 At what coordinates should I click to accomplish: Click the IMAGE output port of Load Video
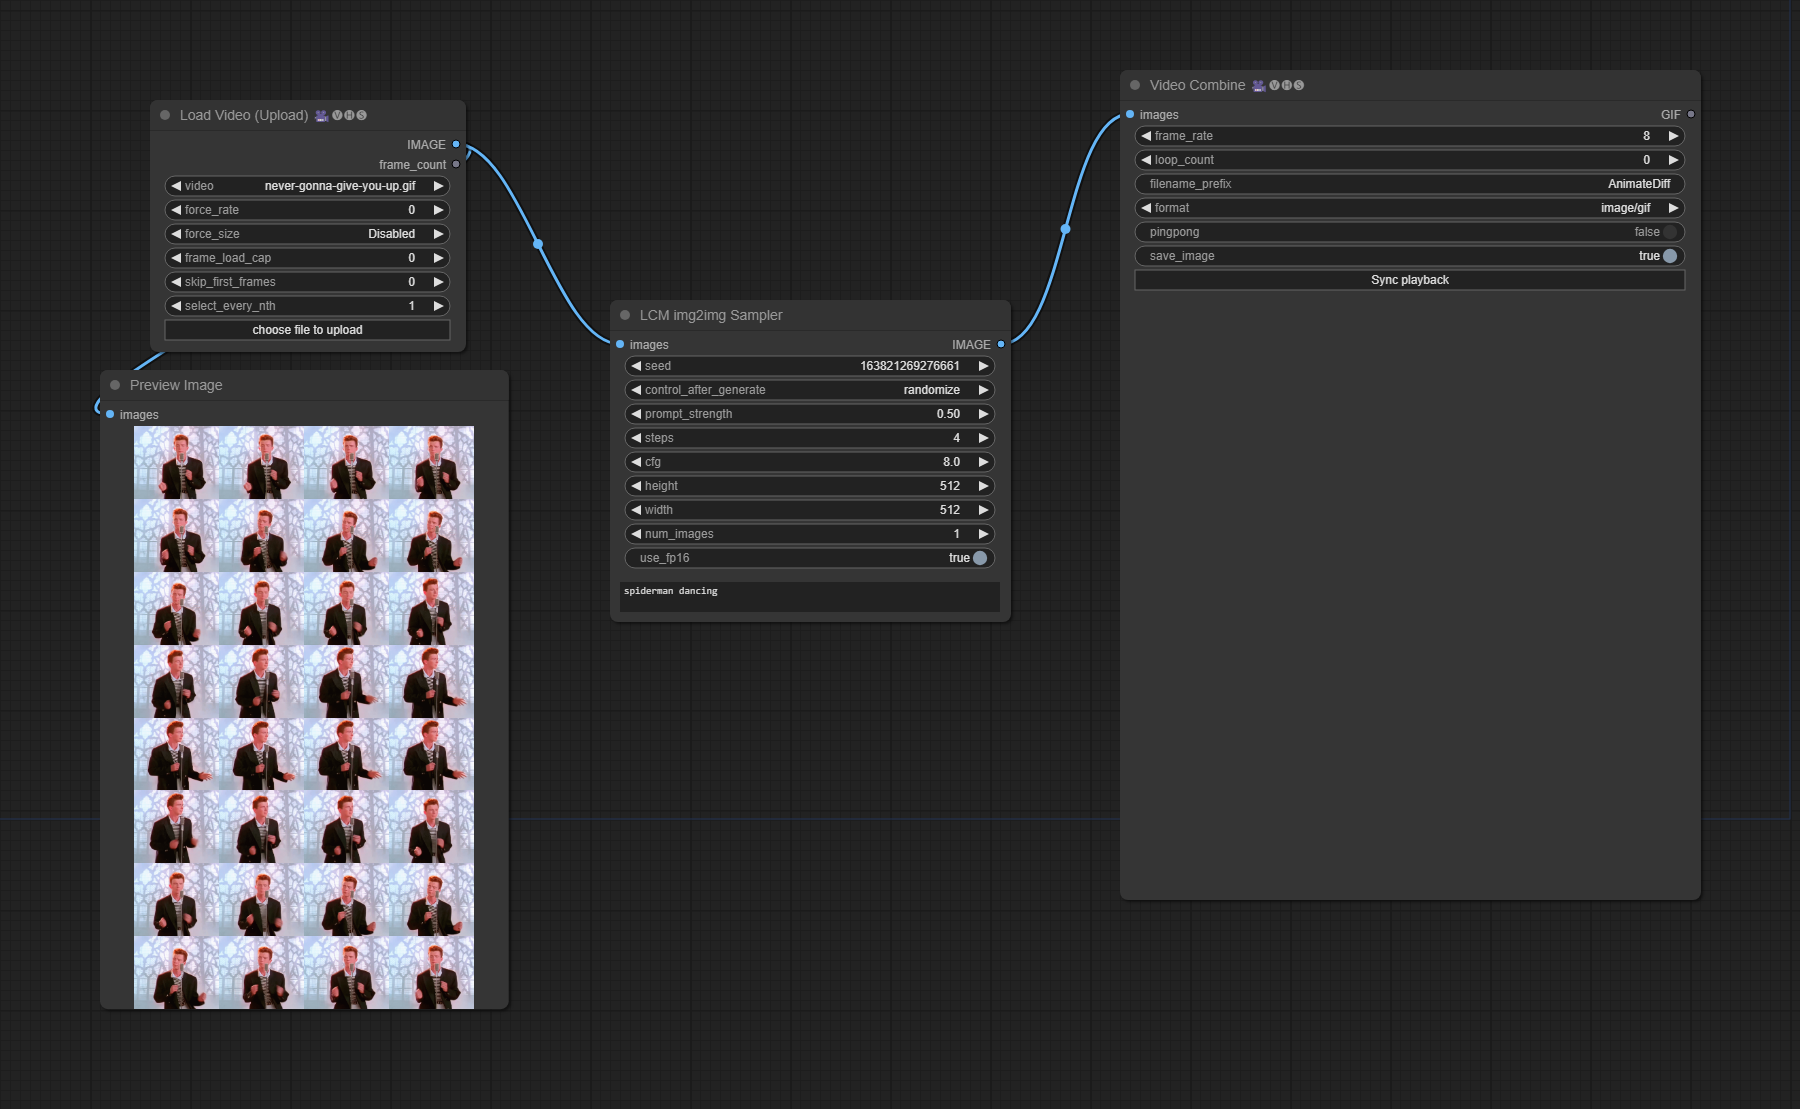coord(456,144)
